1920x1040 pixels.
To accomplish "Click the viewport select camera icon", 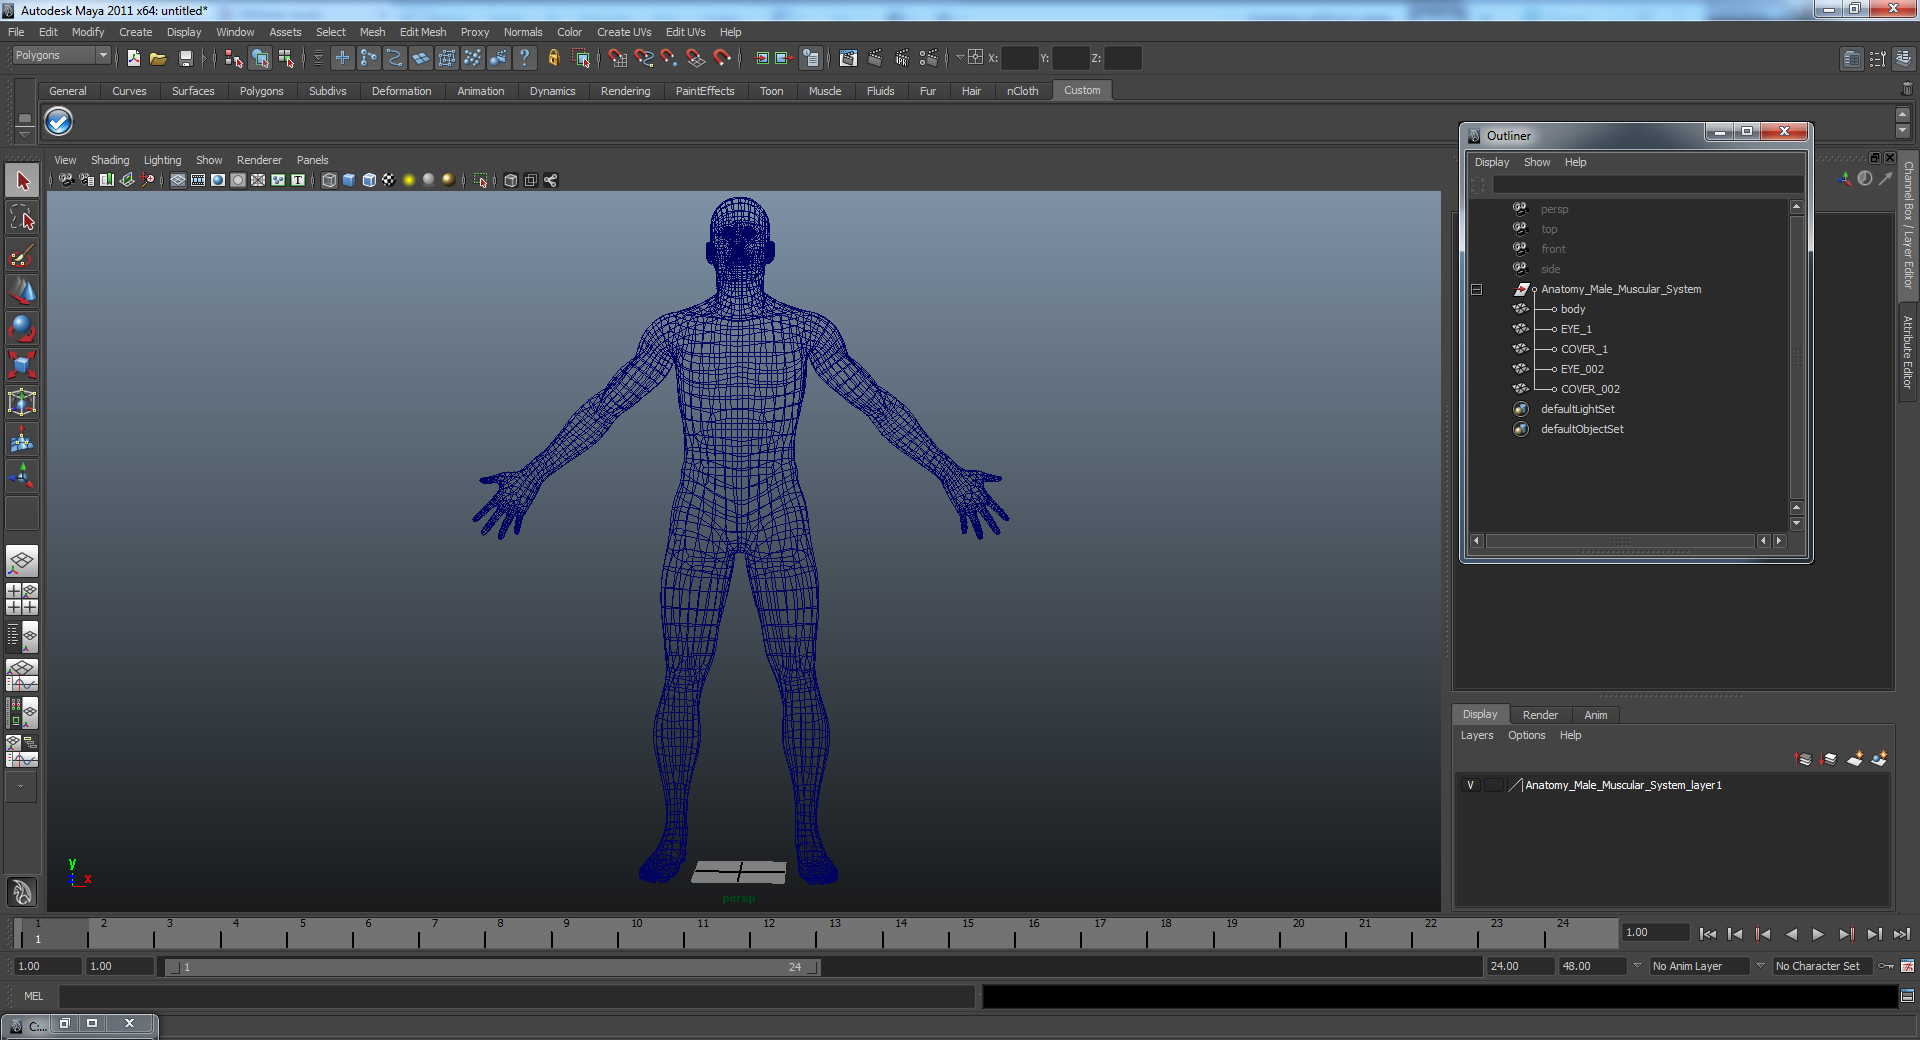I will 66,180.
